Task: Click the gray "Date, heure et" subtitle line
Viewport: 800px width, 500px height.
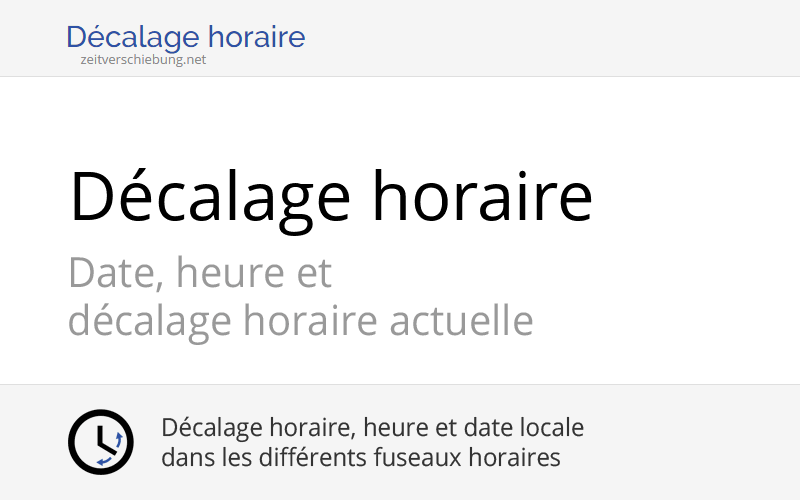Action: [x=200, y=272]
